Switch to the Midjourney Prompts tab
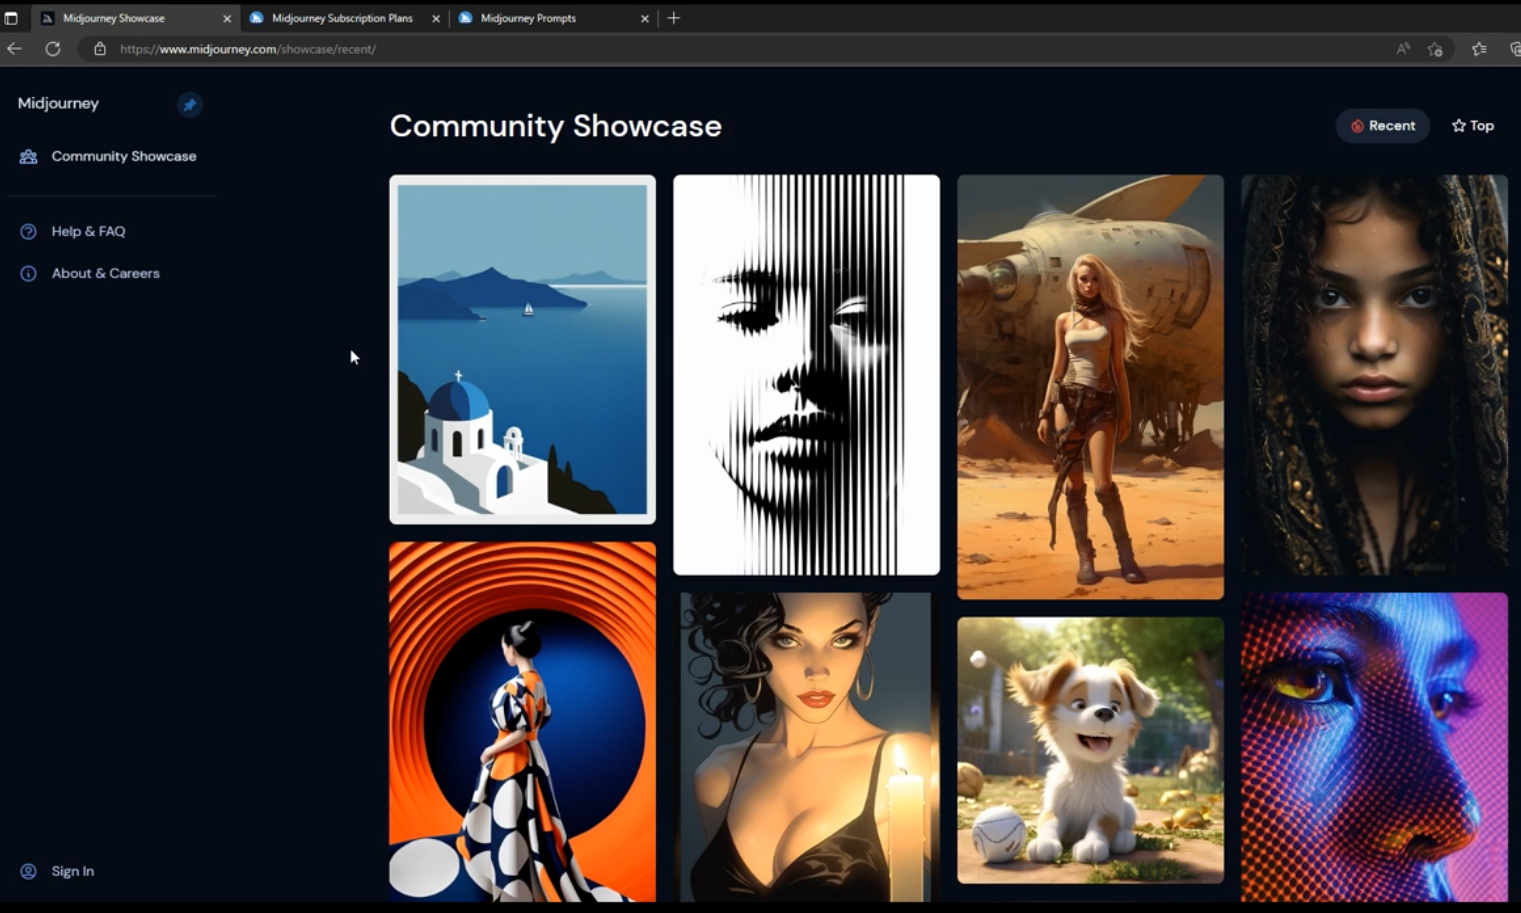 [x=528, y=18]
